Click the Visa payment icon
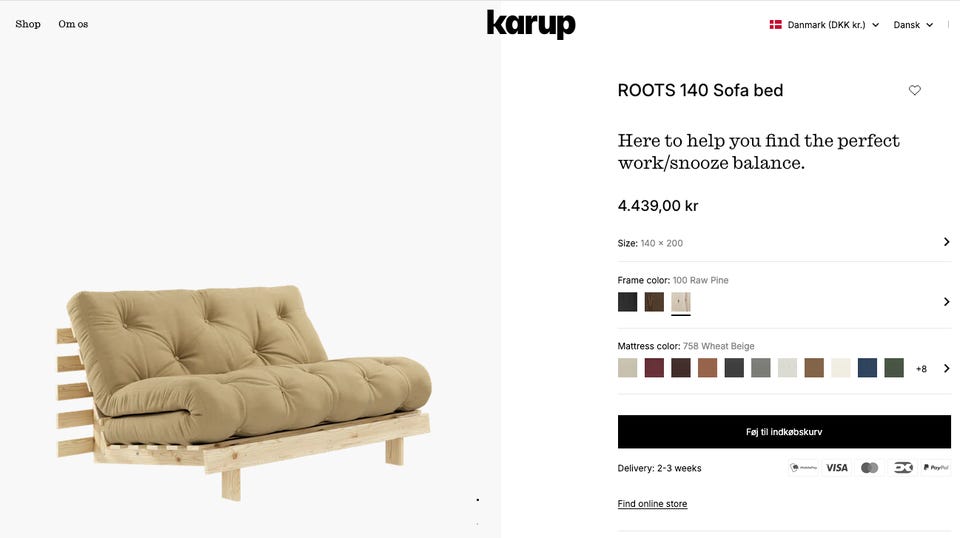Screen dimensions: 960x538 coord(836,468)
